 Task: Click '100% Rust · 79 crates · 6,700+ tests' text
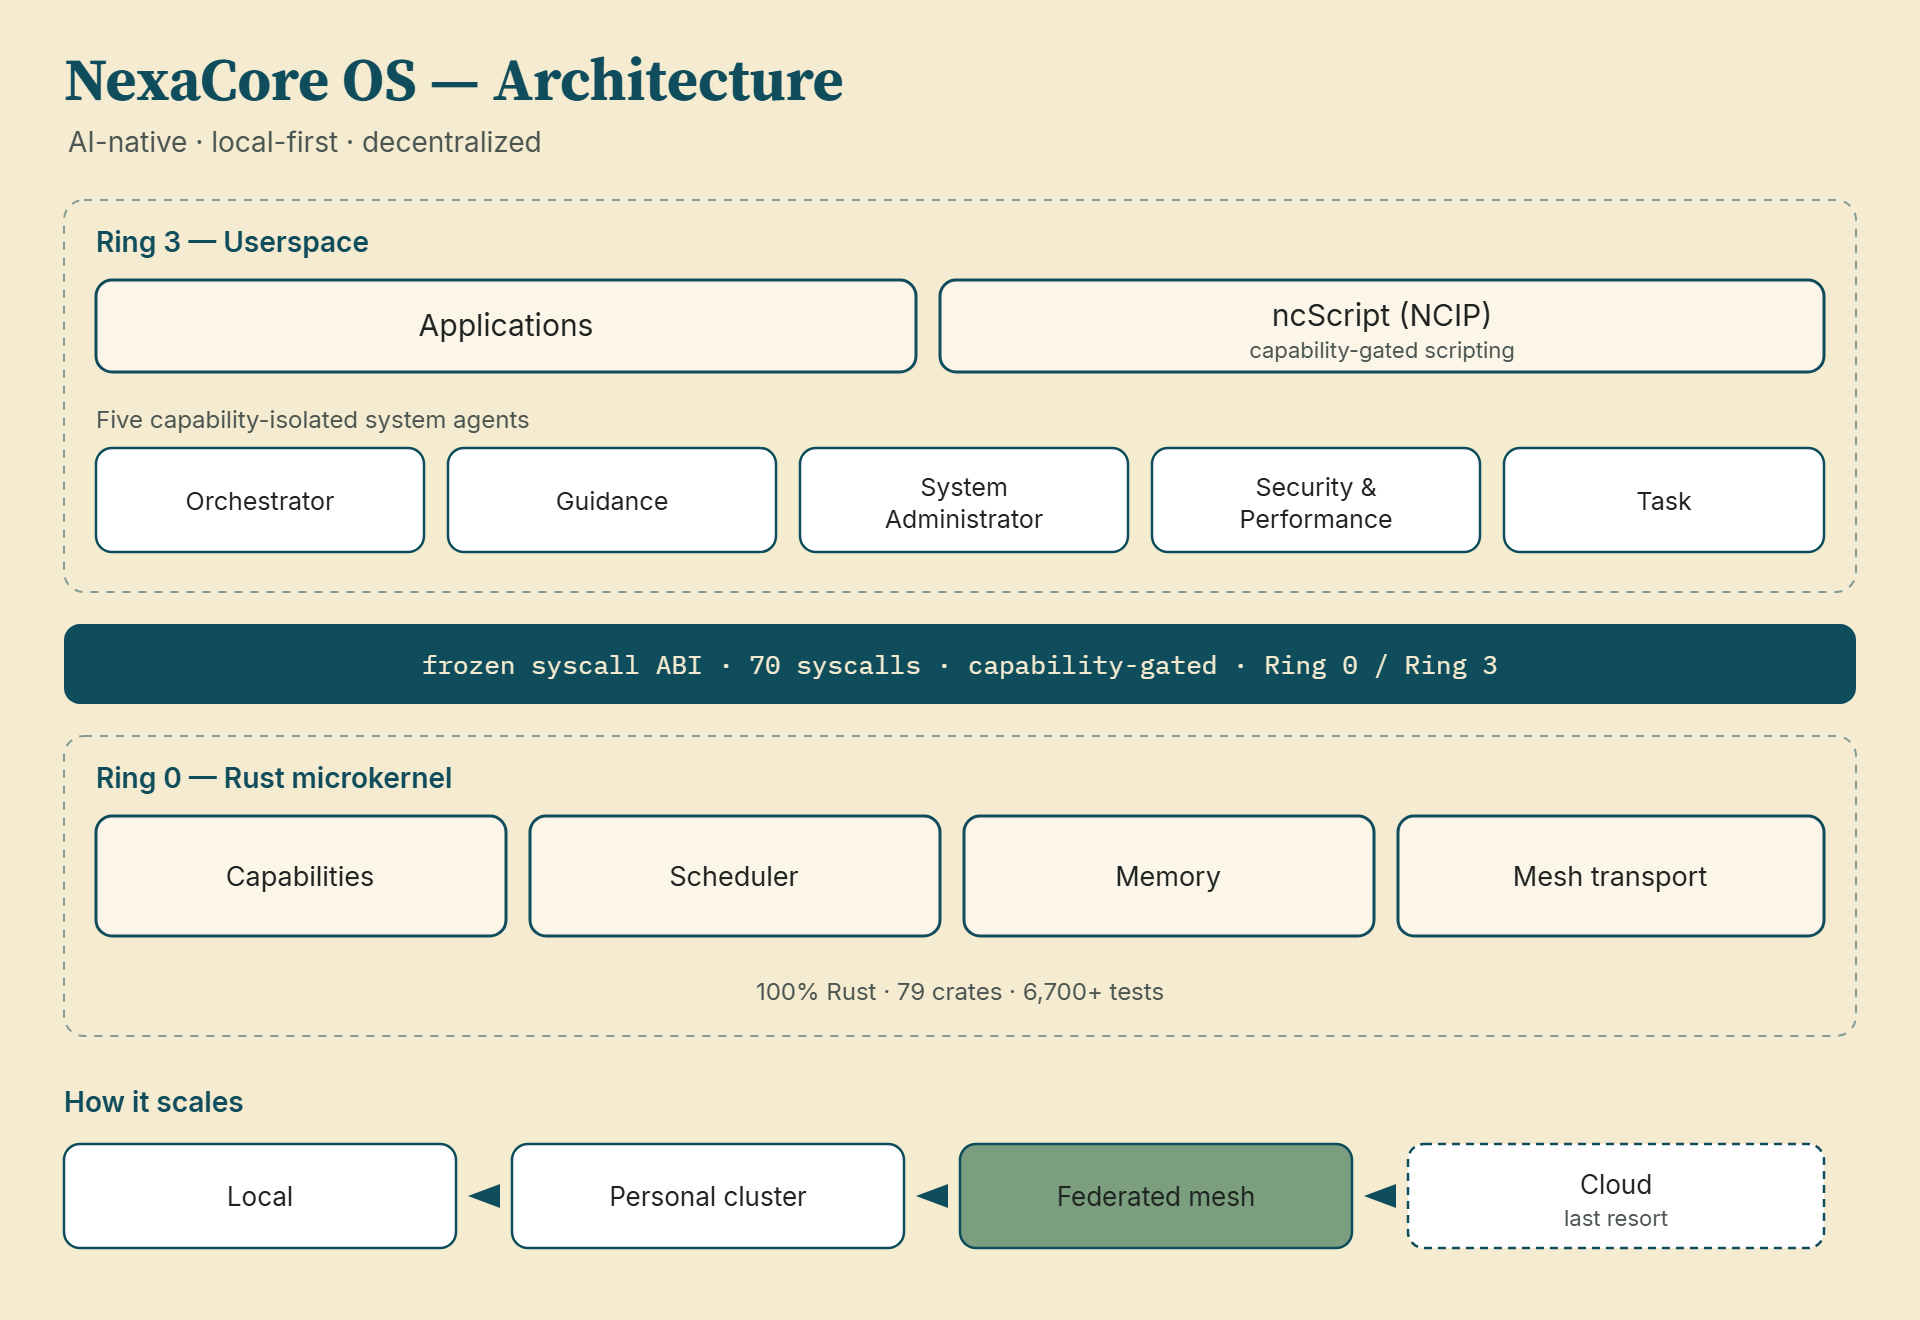coord(960,992)
